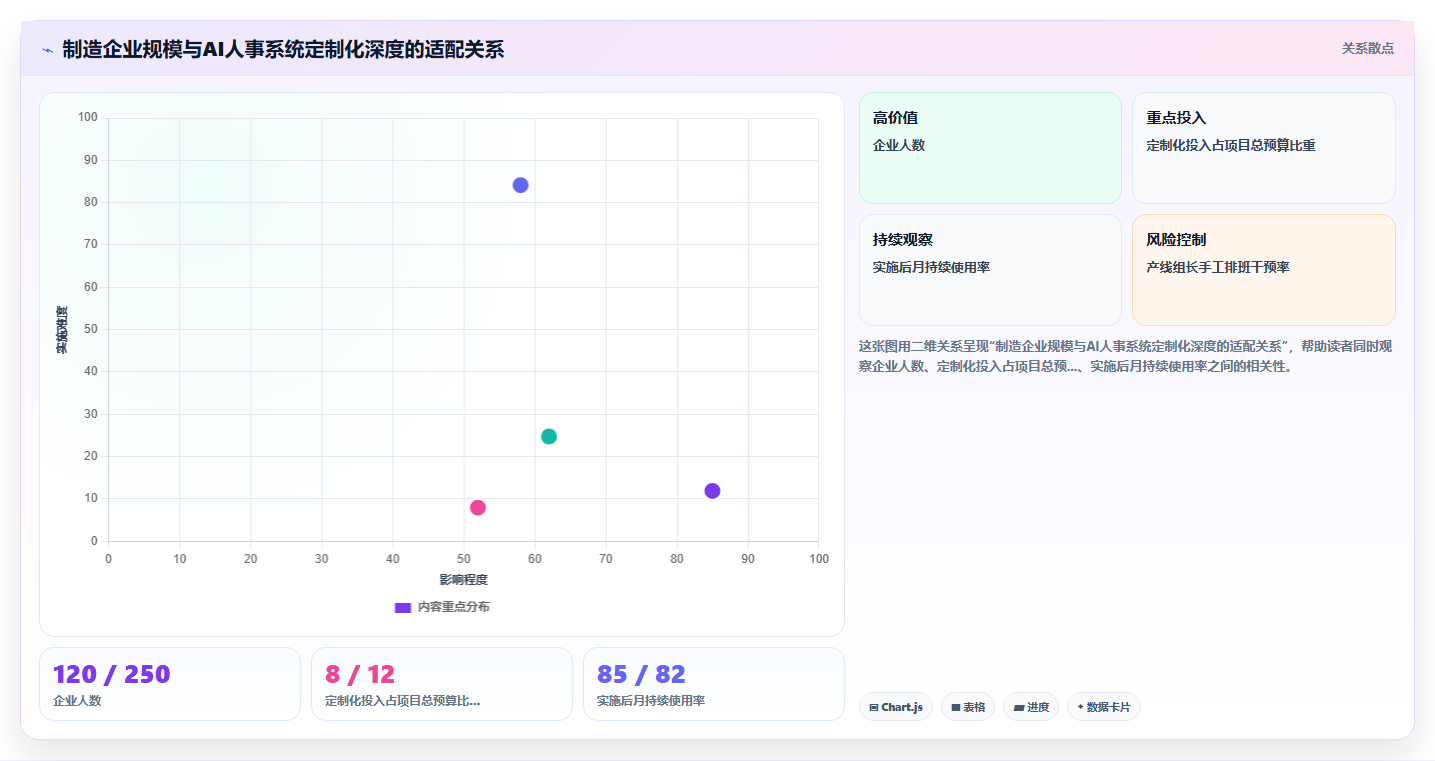
Task: Open the 风险控制 card
Action: coord(1264,270)
